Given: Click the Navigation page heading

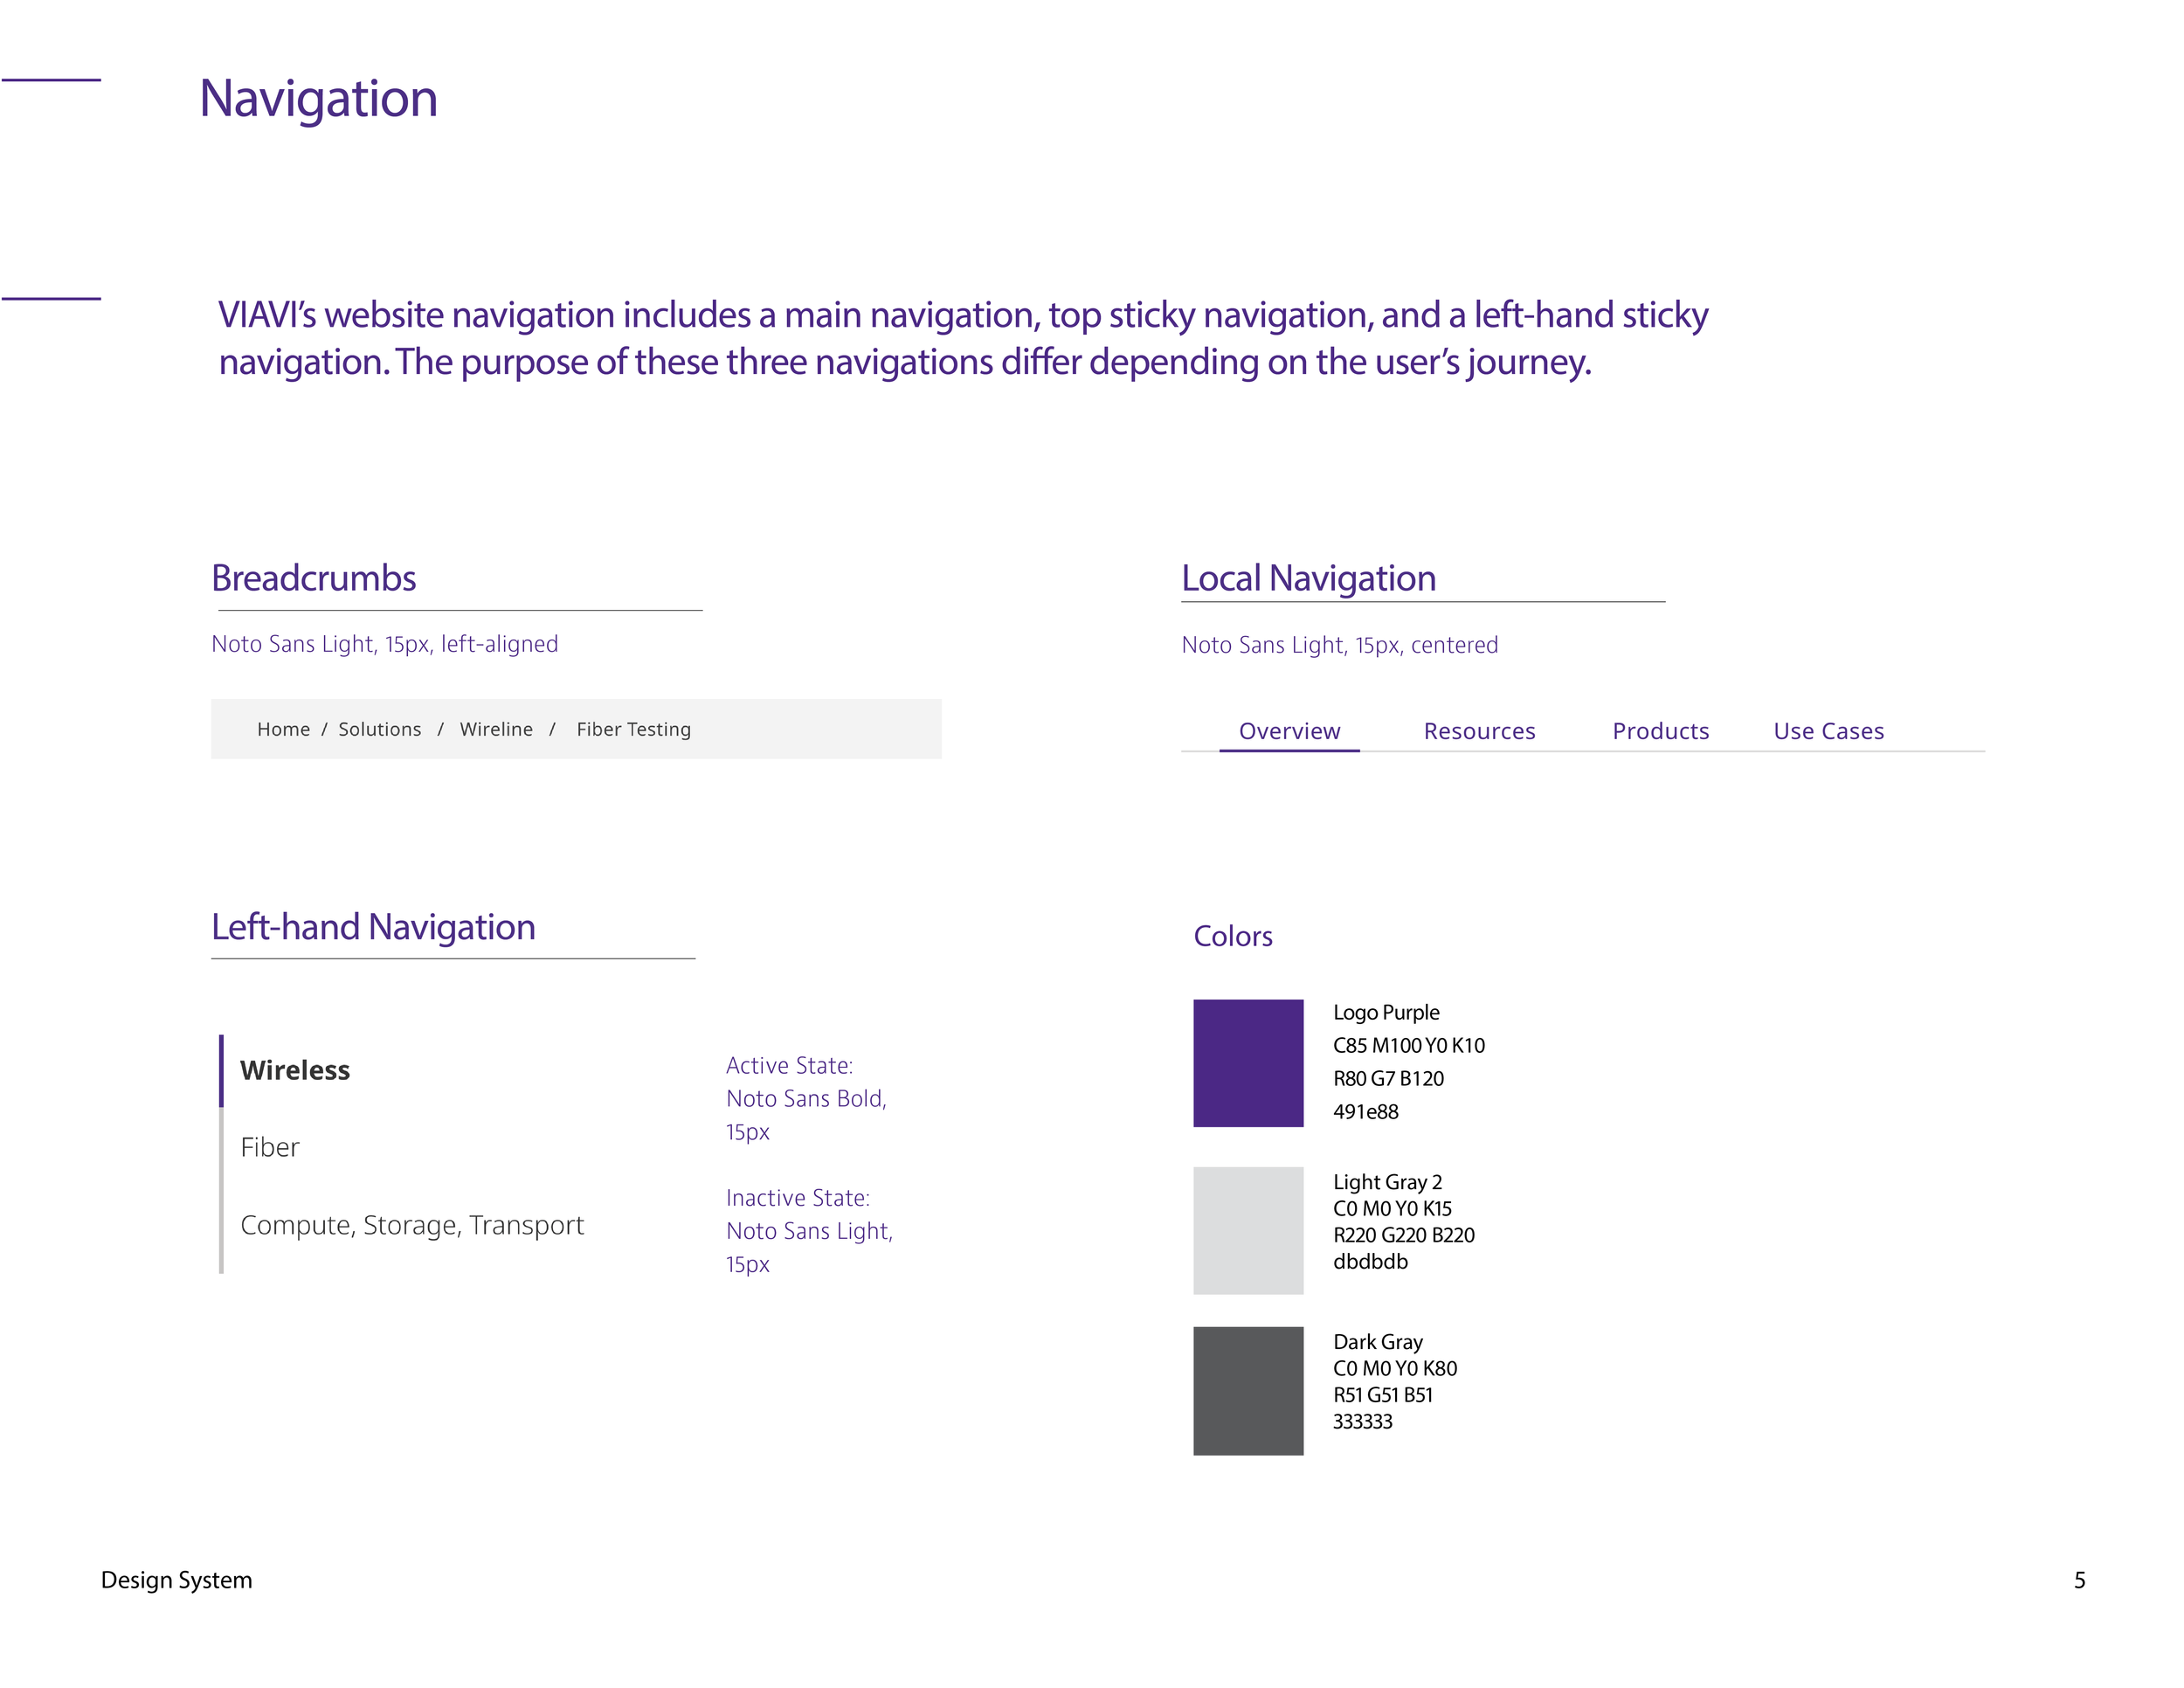Looking at the screenshot, I should point(319,98).
